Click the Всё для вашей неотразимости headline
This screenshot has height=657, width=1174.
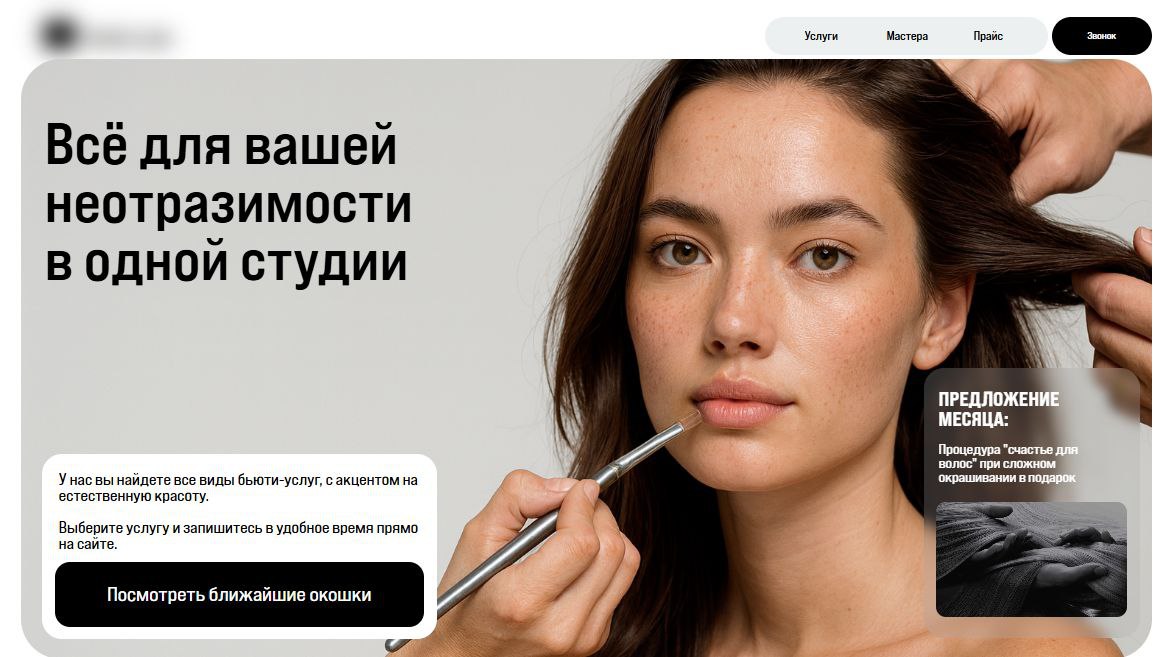click(x=228, y=203)
